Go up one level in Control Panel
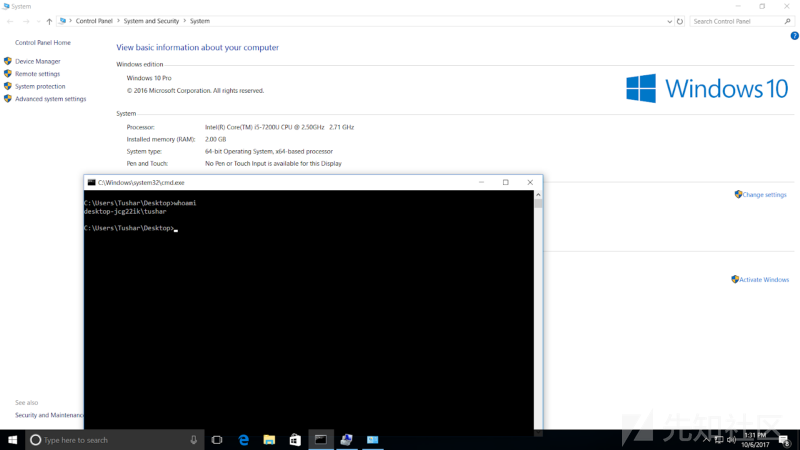The image size is (800, 450). (49, 21)
